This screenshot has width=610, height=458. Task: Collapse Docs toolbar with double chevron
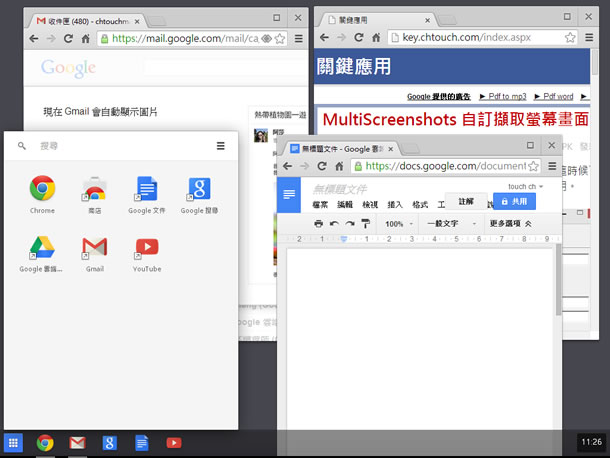point(529,224)
